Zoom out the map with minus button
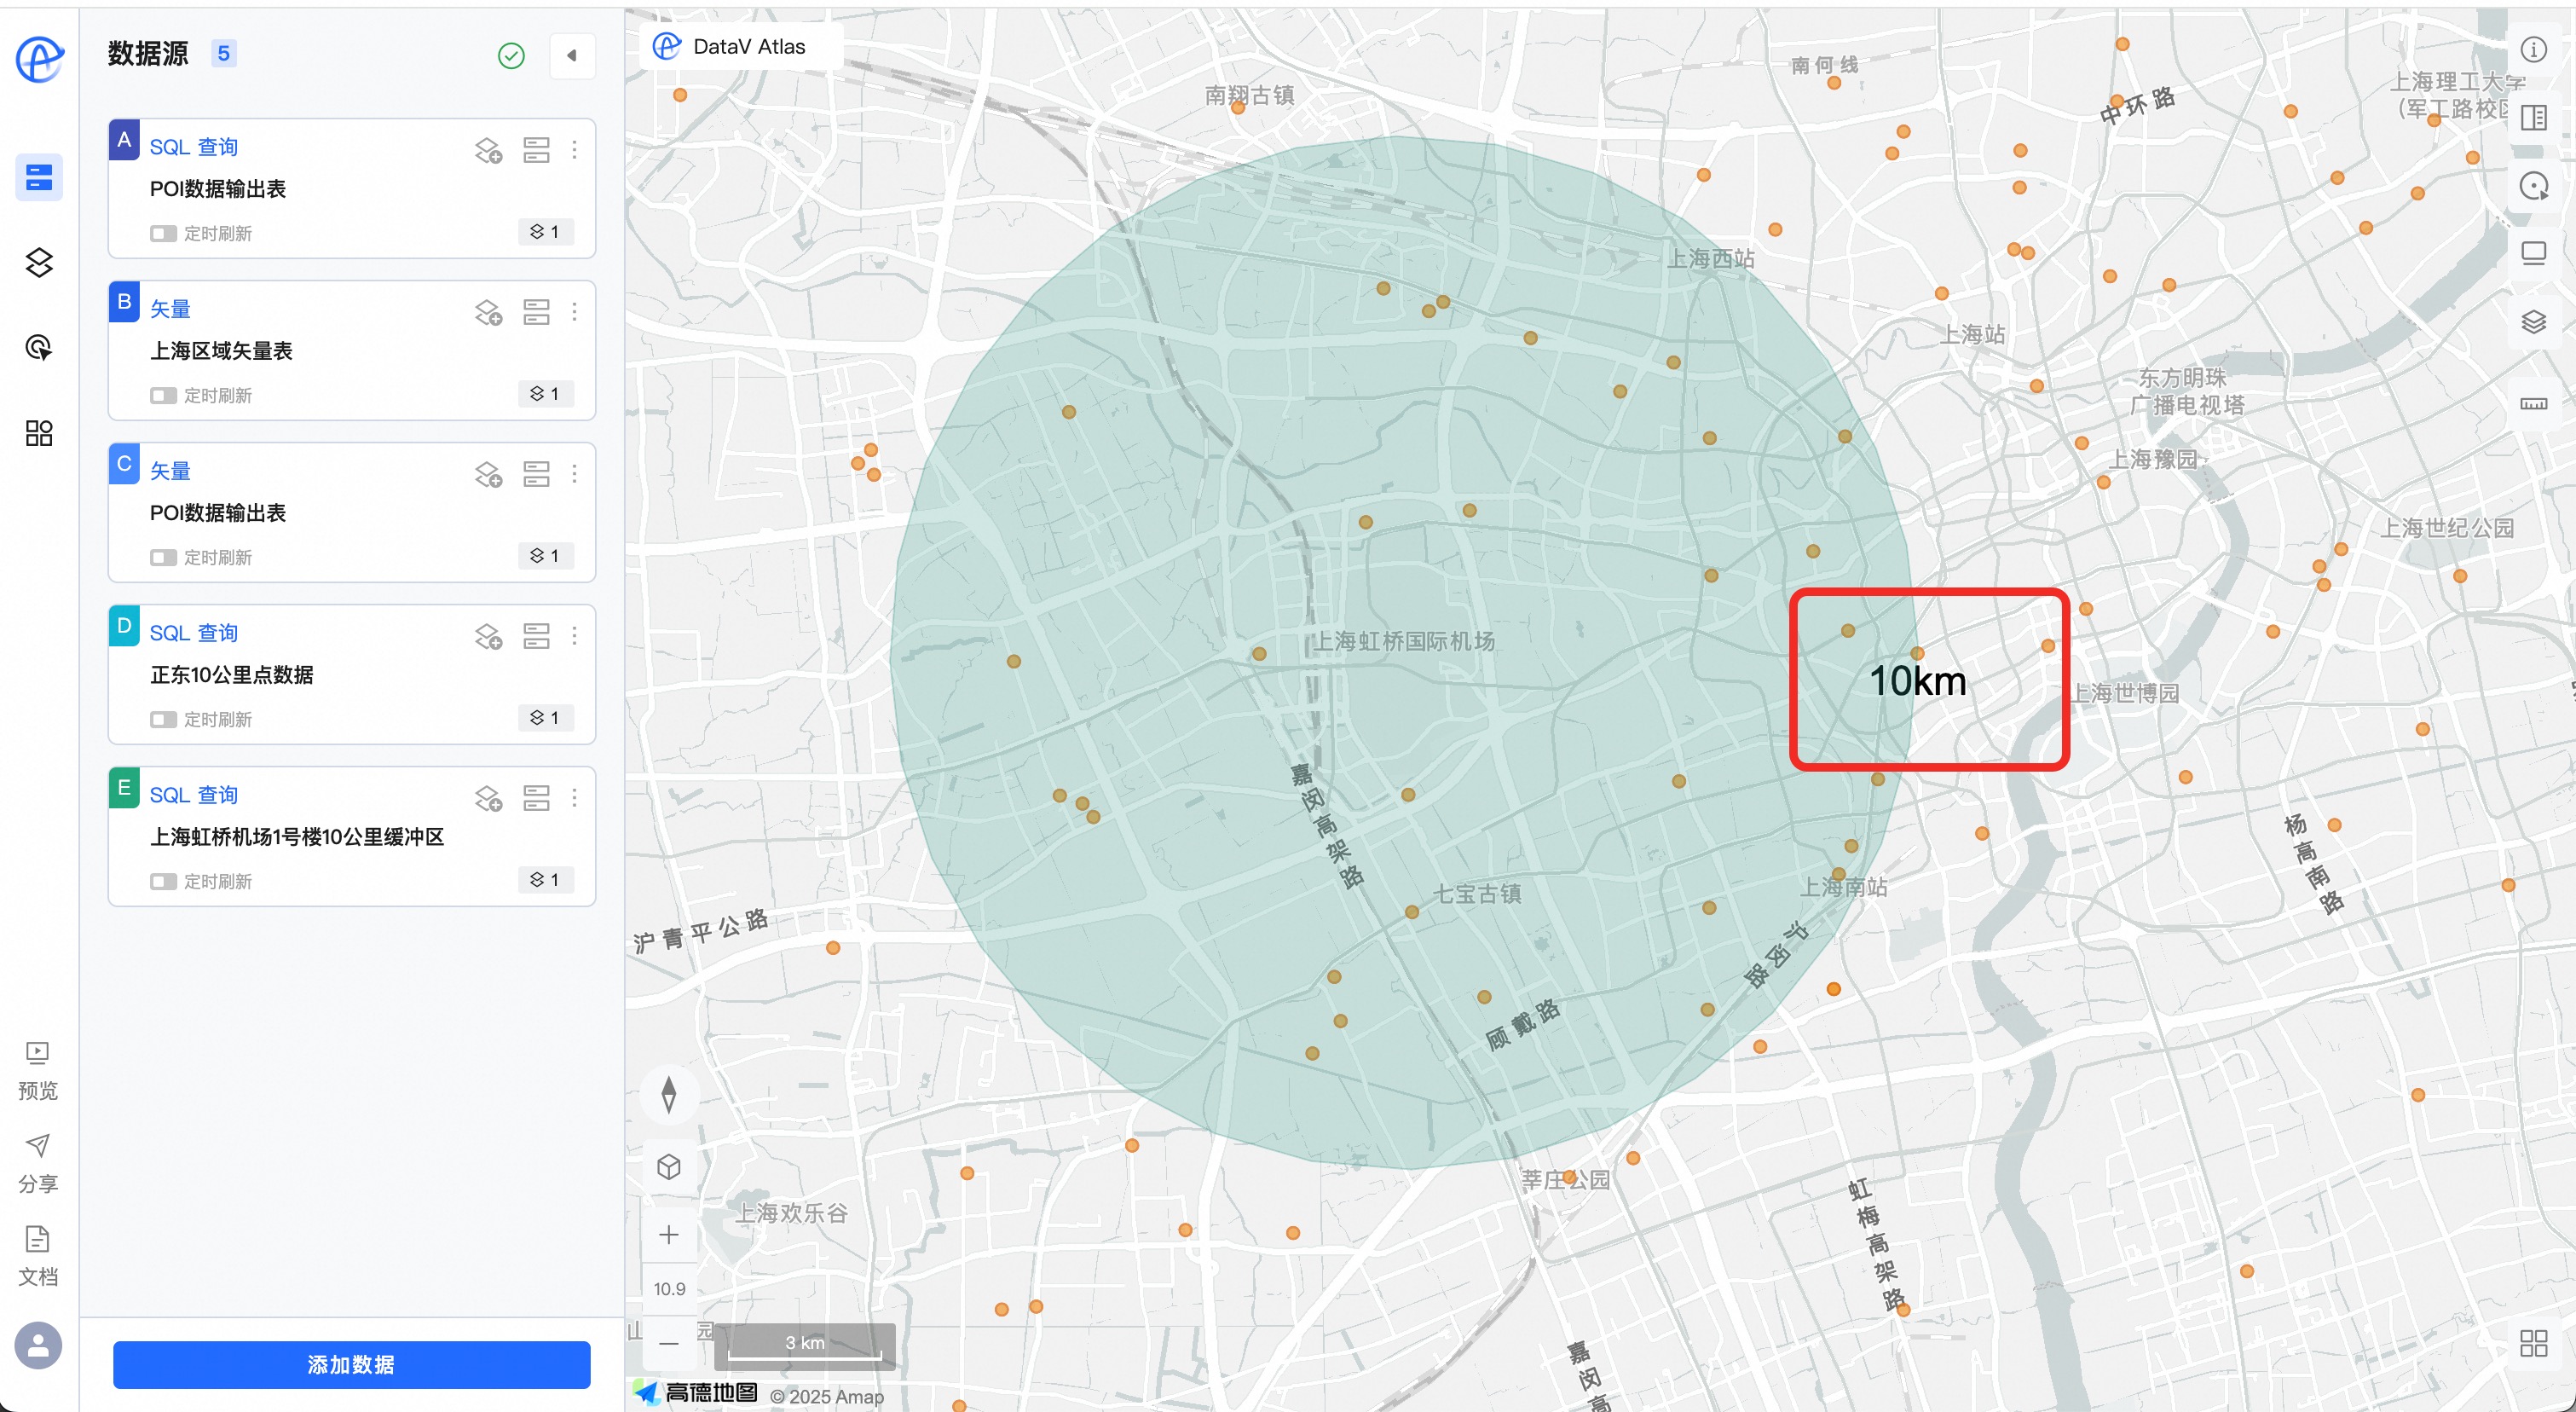This screenshot has height=1412, width=2576. (669, 1344)
